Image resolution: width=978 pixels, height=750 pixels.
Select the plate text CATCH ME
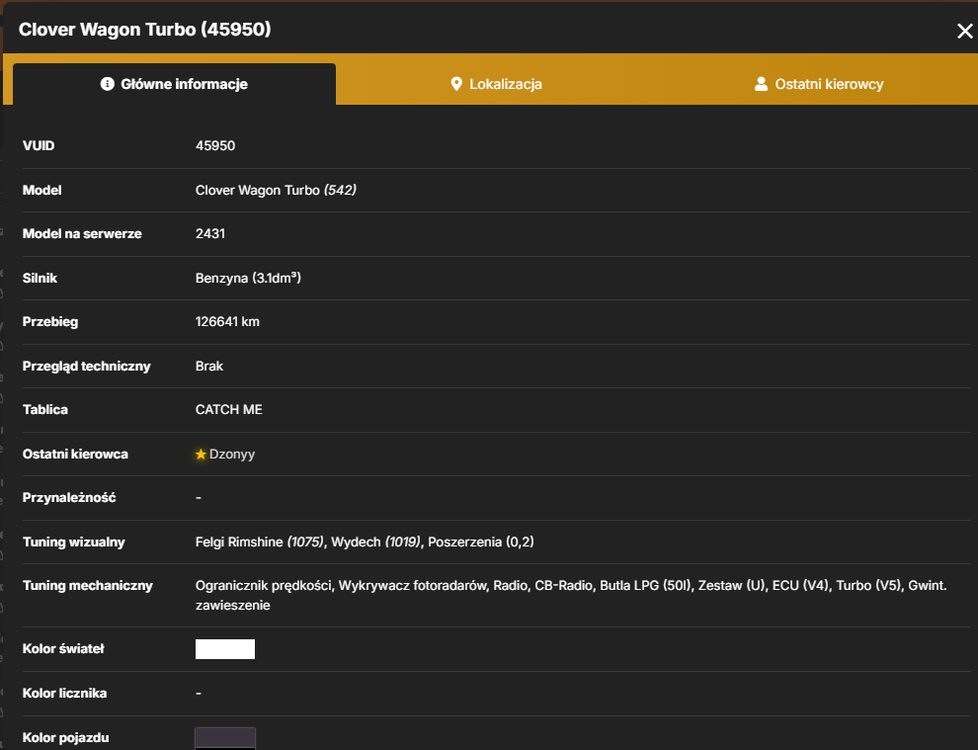[x=229, y=410]
